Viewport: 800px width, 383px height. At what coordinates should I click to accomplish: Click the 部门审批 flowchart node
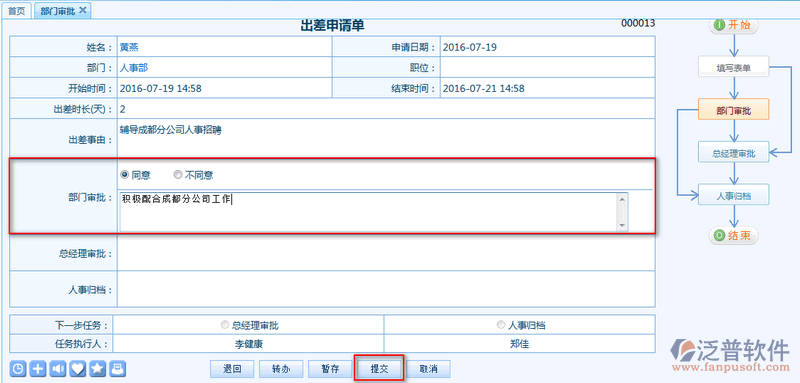tap(734, 110)
